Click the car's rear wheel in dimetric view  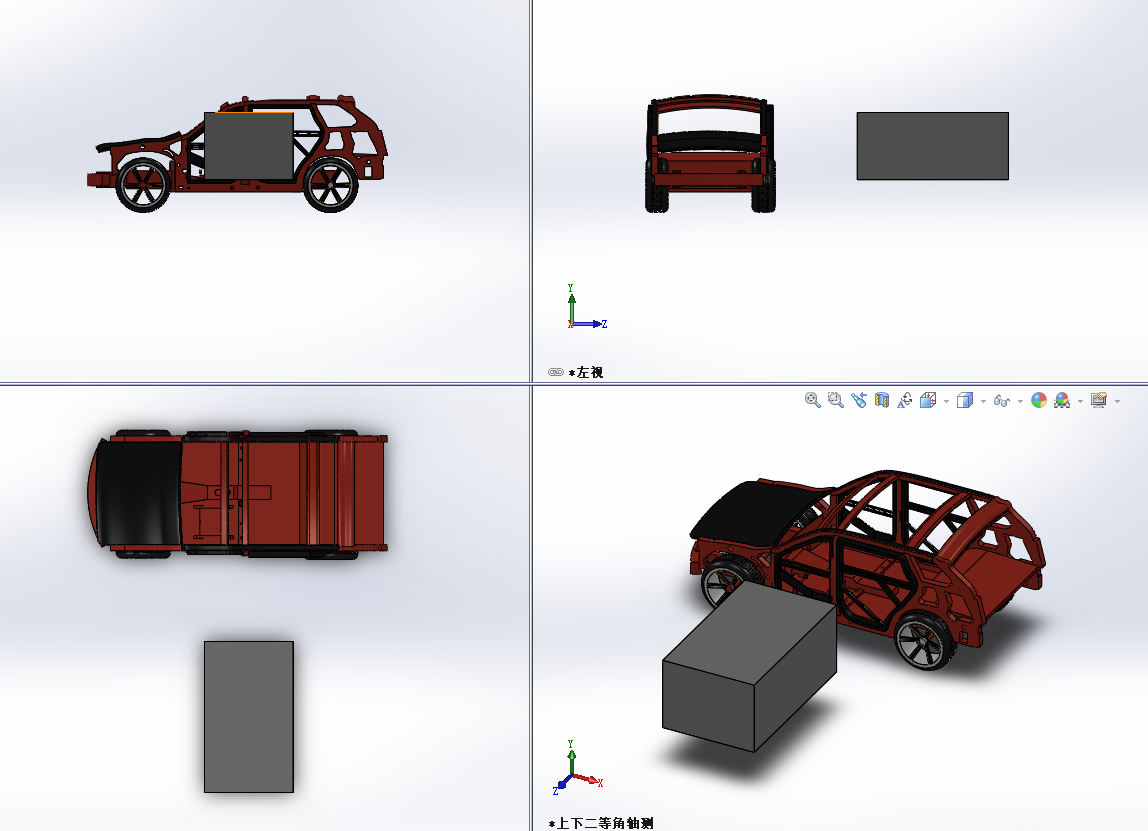click(925, 641)
